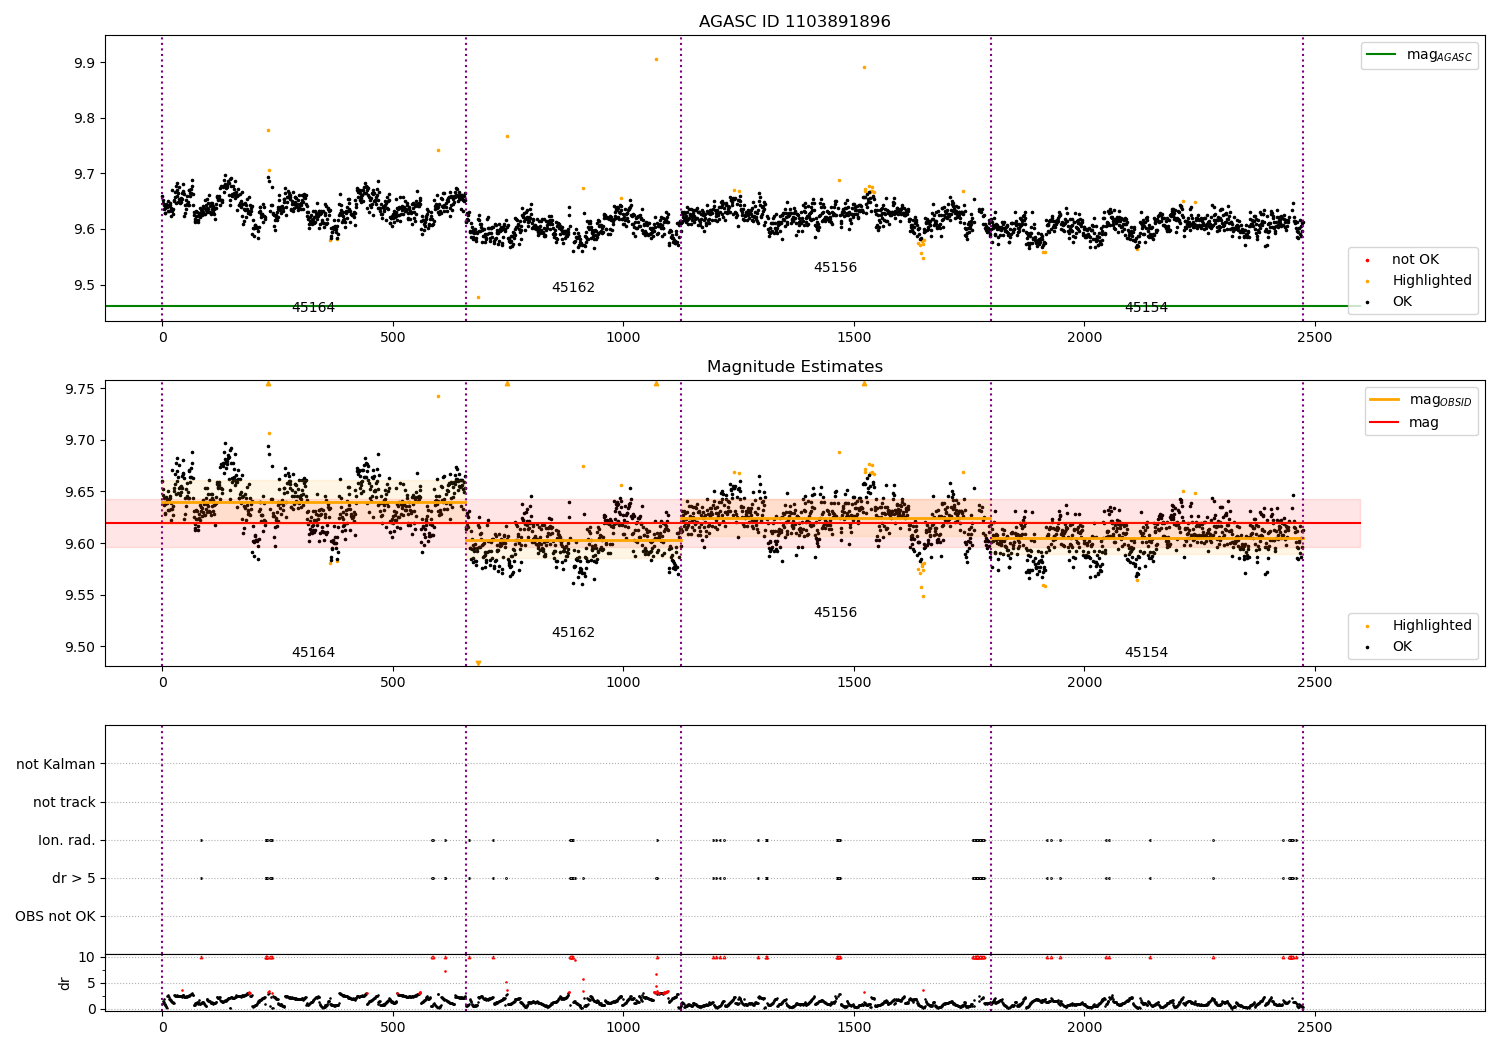This screenshot has width=1500, height=1050.
Task: Click the "OBS not OK" axis label
Action: coord(56,916)
